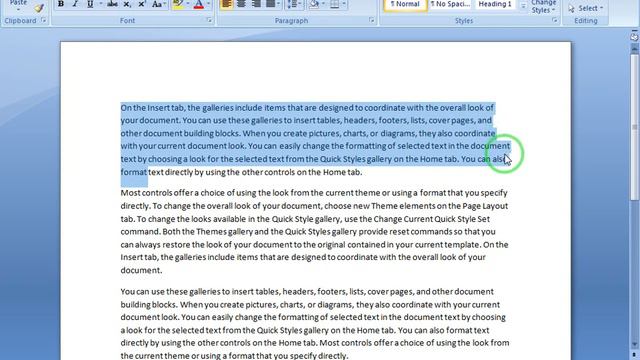Toggle Italic formatting
This screenshot has height=360, width=640.
75,4
